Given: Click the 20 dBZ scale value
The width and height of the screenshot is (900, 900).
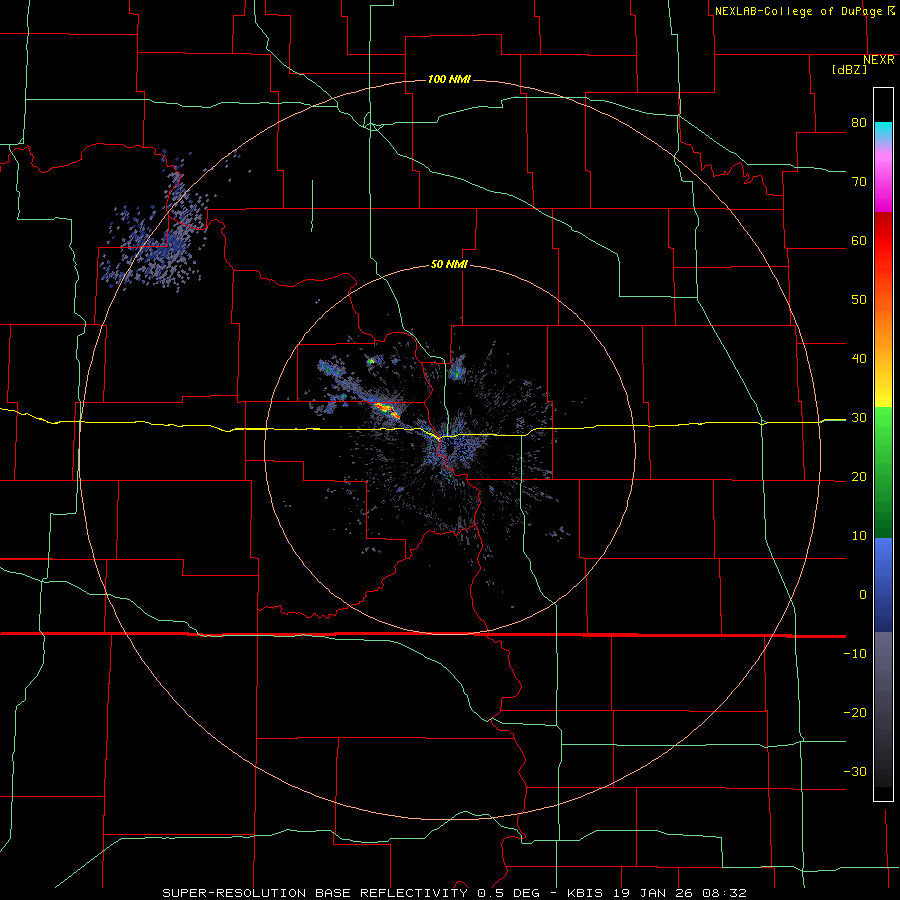Looking at the screenshot, I should pos(859,477).
